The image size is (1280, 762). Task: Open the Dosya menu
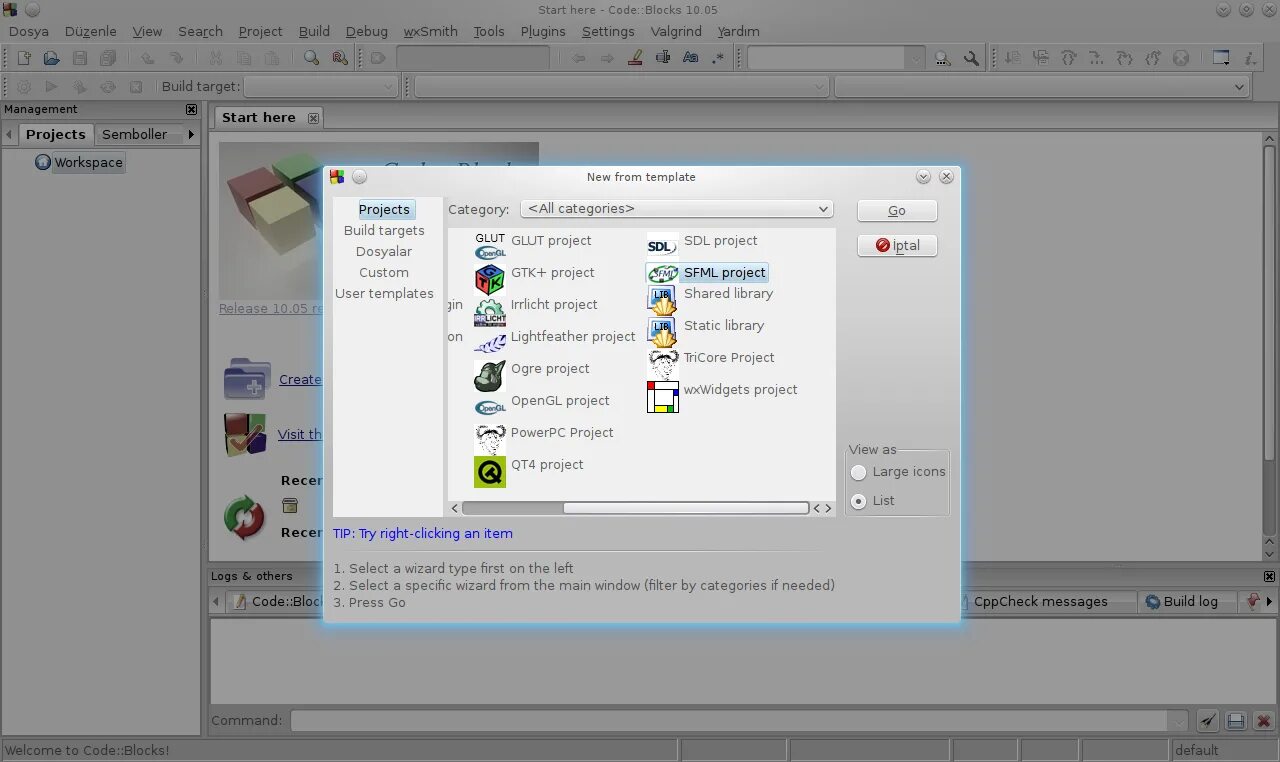tap(29, 31)
